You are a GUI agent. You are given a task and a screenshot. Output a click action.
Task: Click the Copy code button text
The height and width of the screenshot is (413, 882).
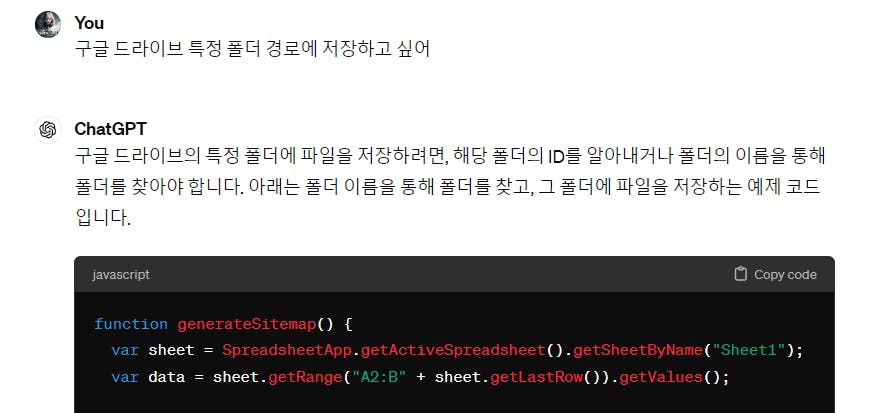coord(785,275)
